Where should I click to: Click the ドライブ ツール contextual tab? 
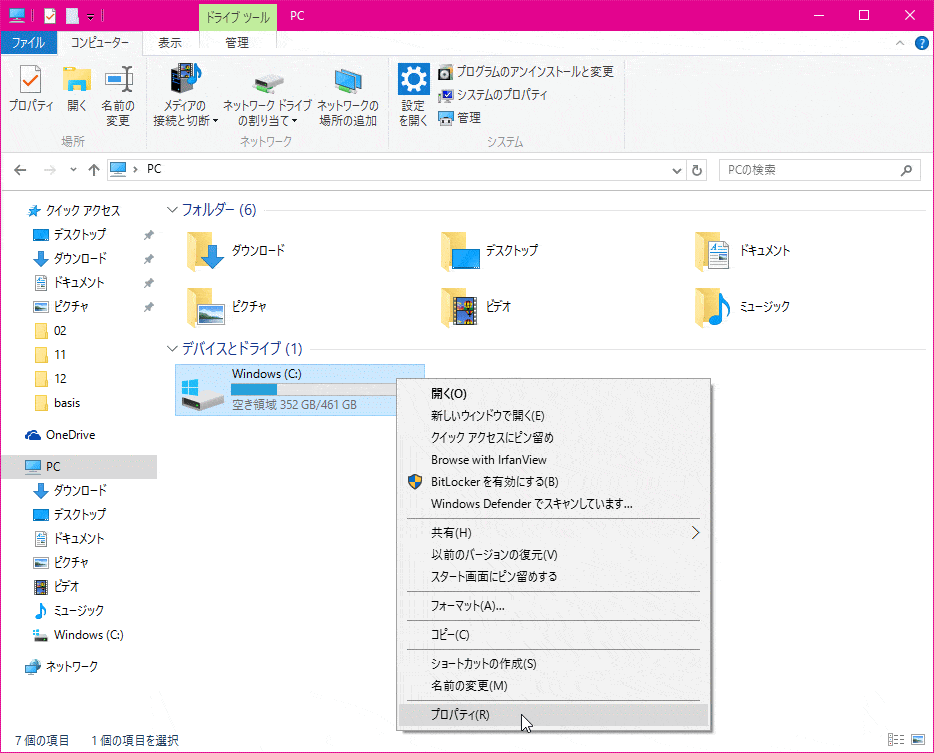(x=238, y=17)
